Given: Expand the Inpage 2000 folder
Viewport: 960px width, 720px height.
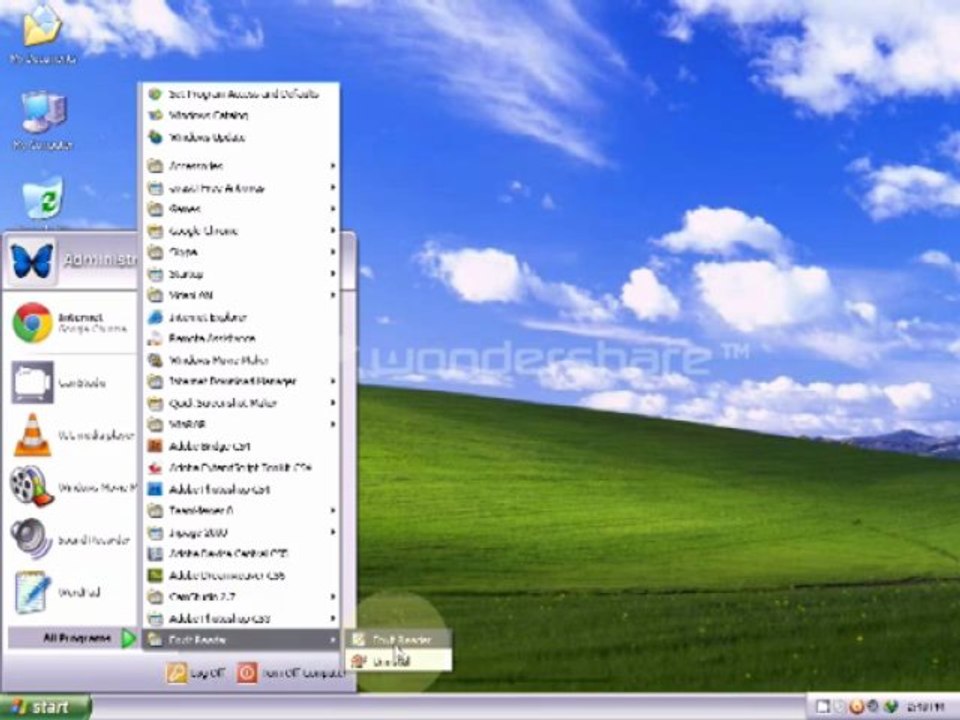Looking at the screenshot, I should tap(241, 533).
